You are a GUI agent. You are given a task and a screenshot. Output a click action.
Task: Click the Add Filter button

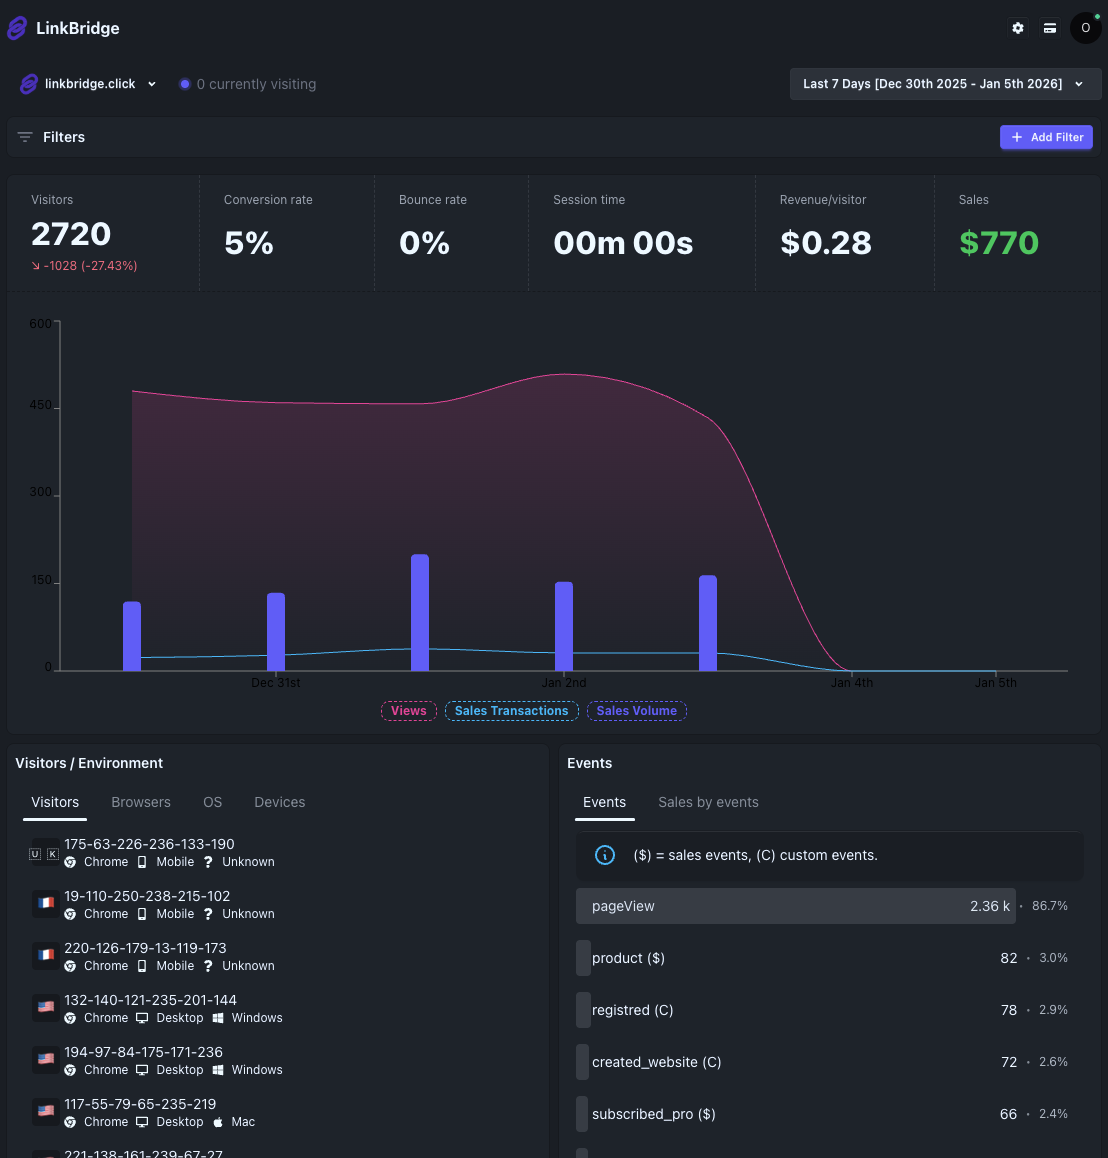point(1046,137)
